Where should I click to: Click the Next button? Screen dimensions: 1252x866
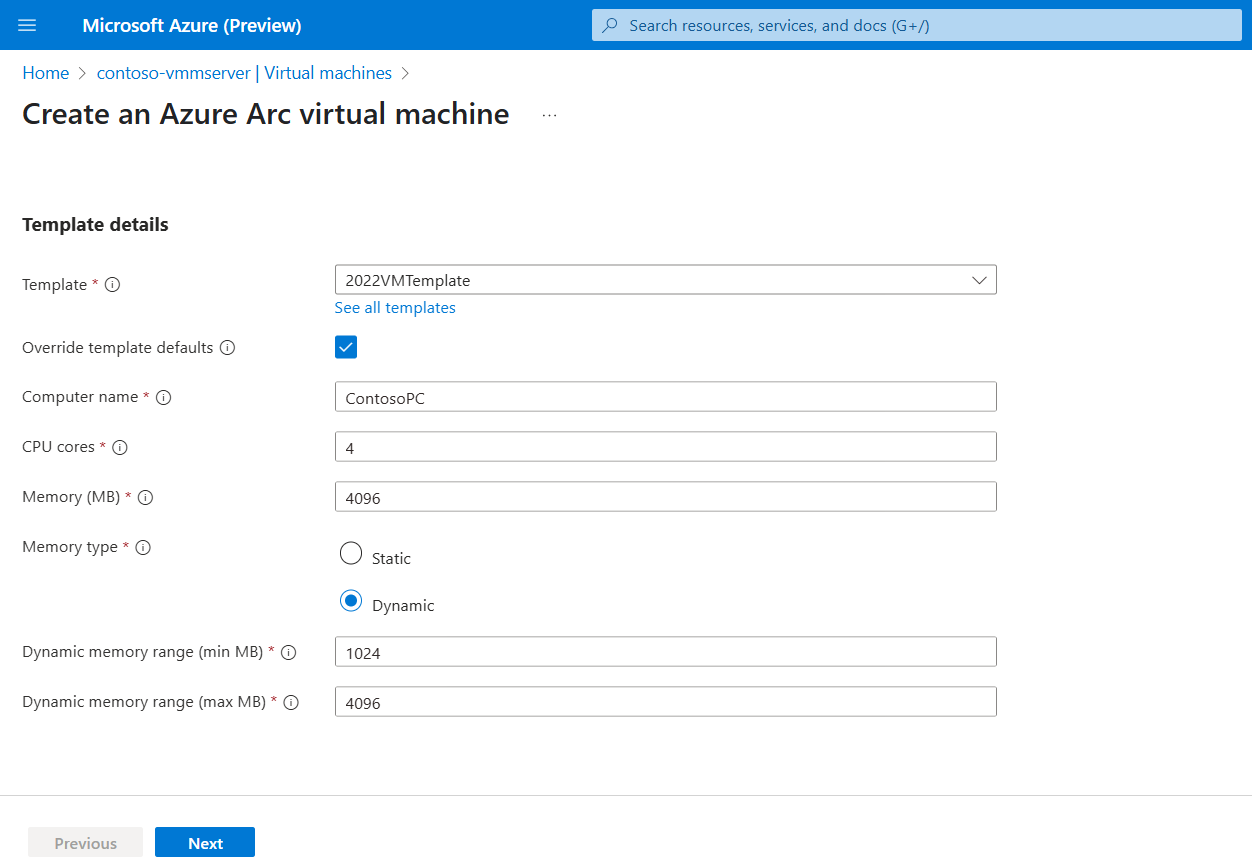tap(205, 843)
